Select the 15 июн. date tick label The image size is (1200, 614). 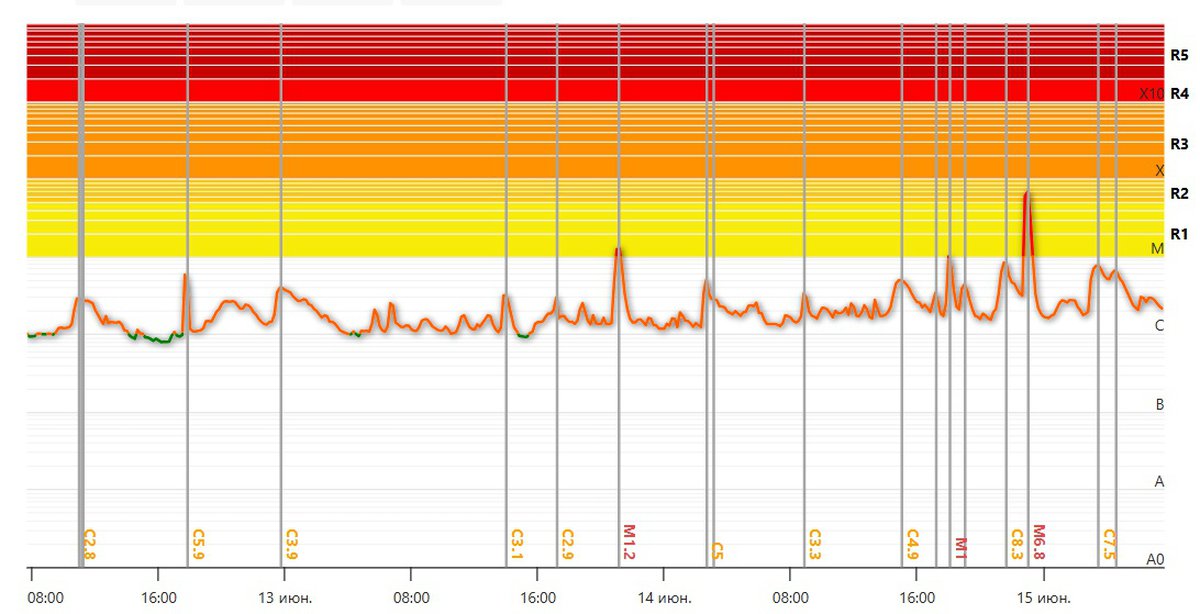(x=1044, y=598)
